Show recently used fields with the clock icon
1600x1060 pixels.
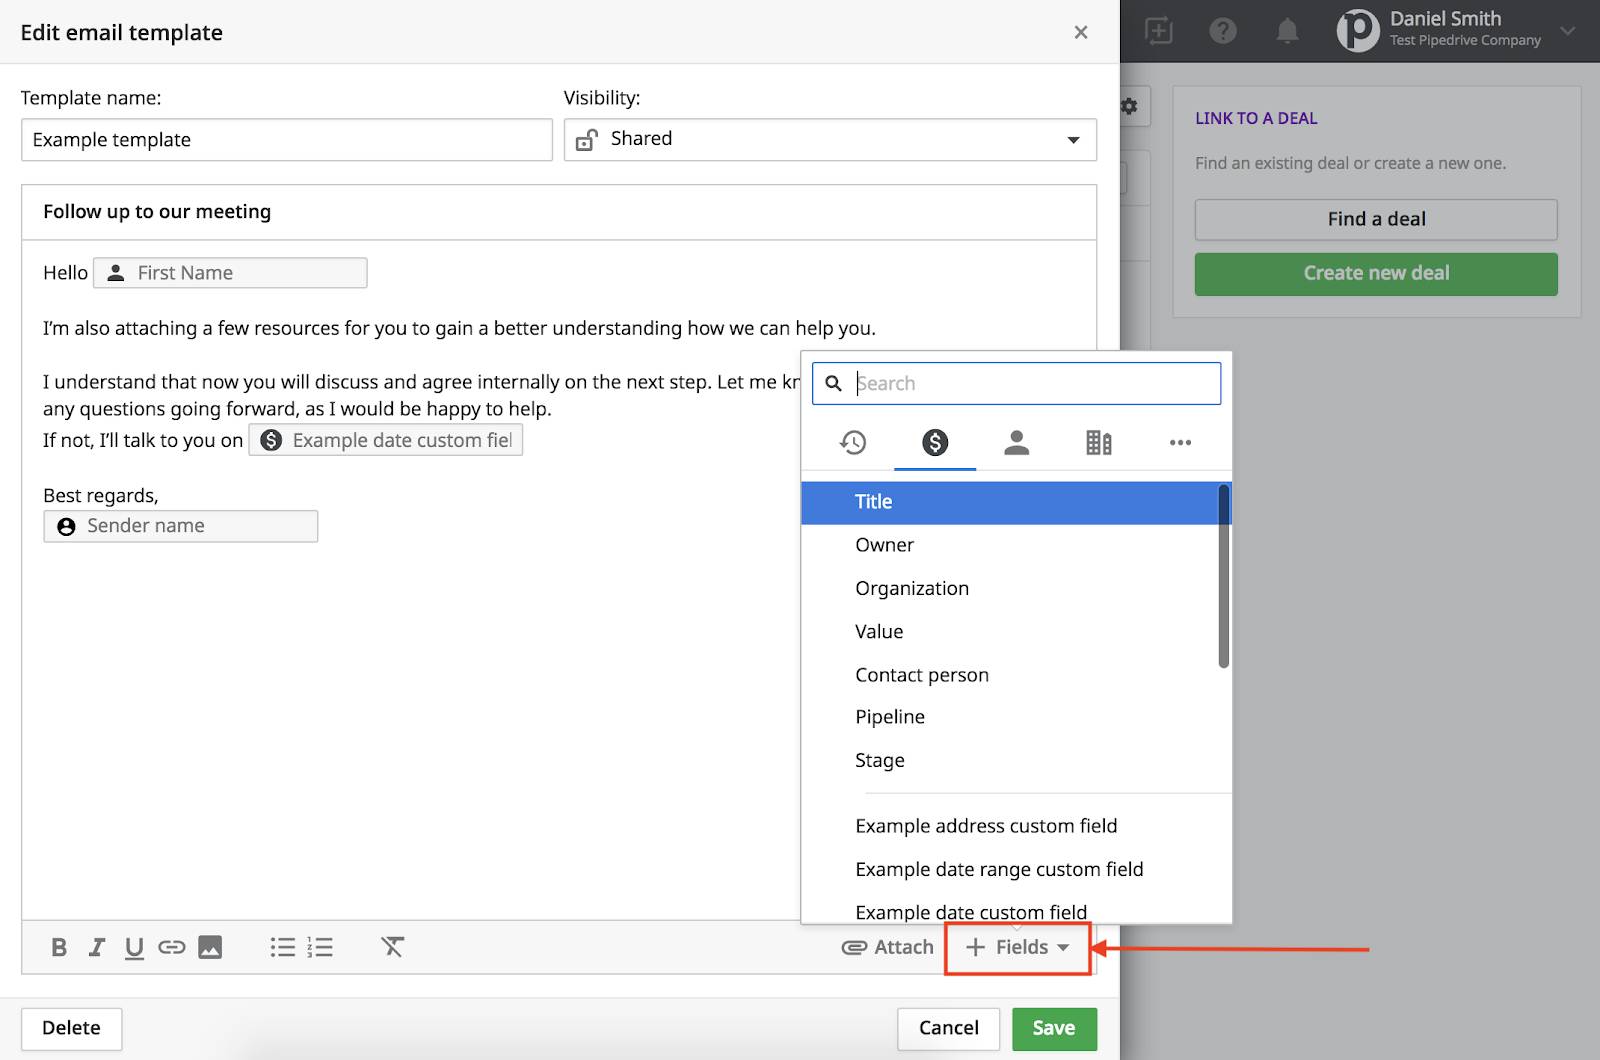[853, 442]
